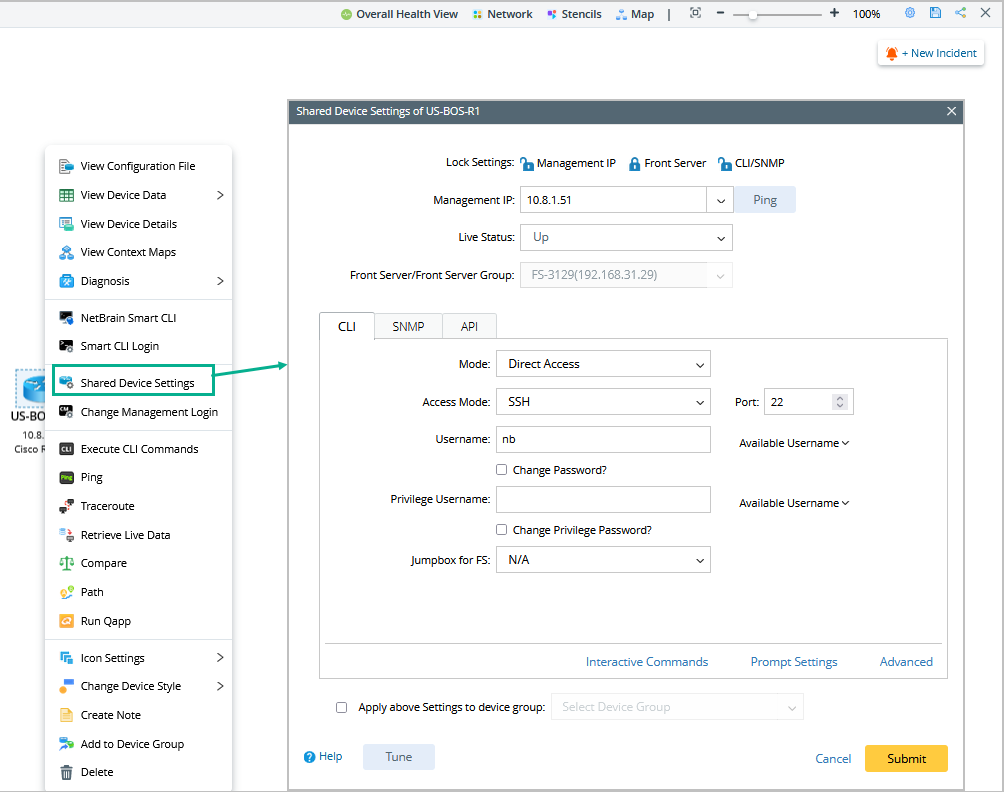1004x792 pixels.
Task: Expand the Icon Settings submenu arrow
Action: coord(220,658)
